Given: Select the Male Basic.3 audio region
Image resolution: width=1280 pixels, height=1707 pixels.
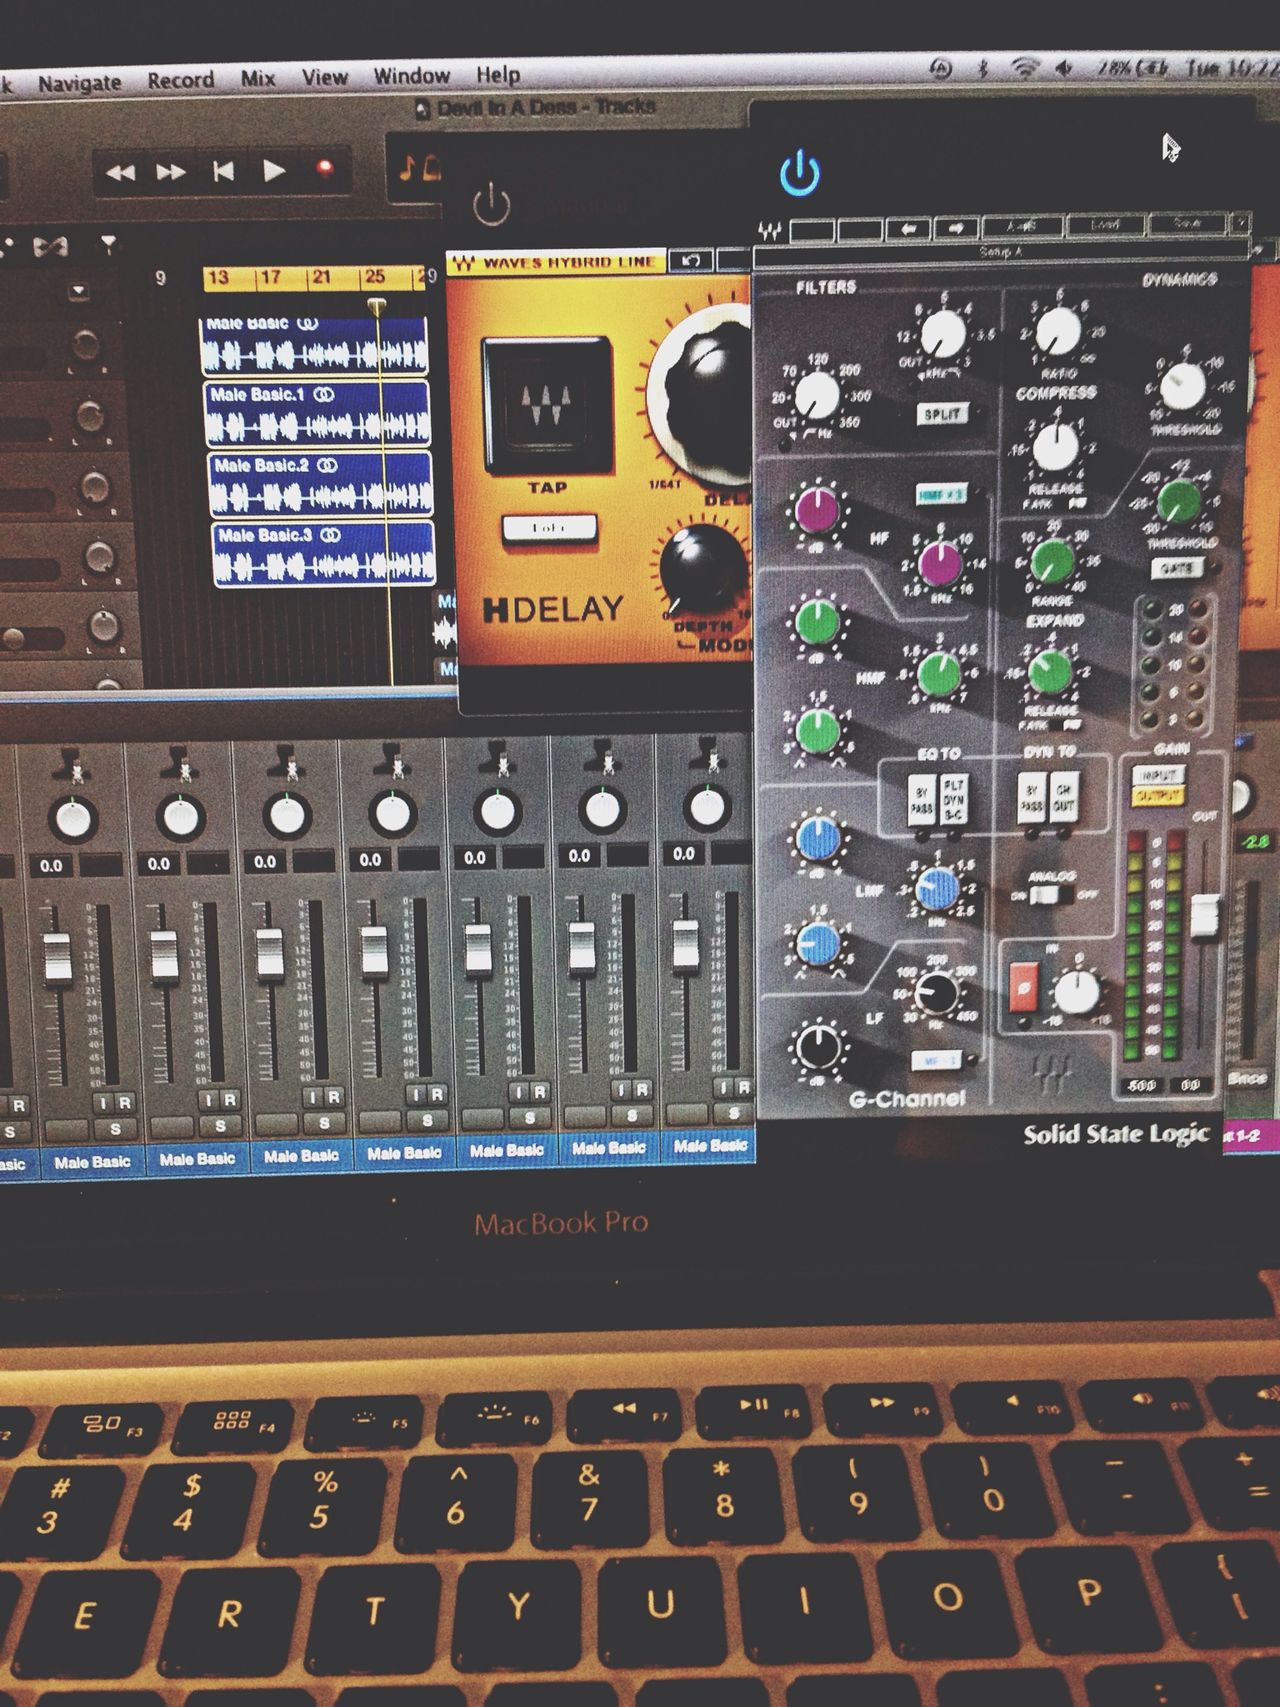Looking at the screenshot, I should coord(323,553).
